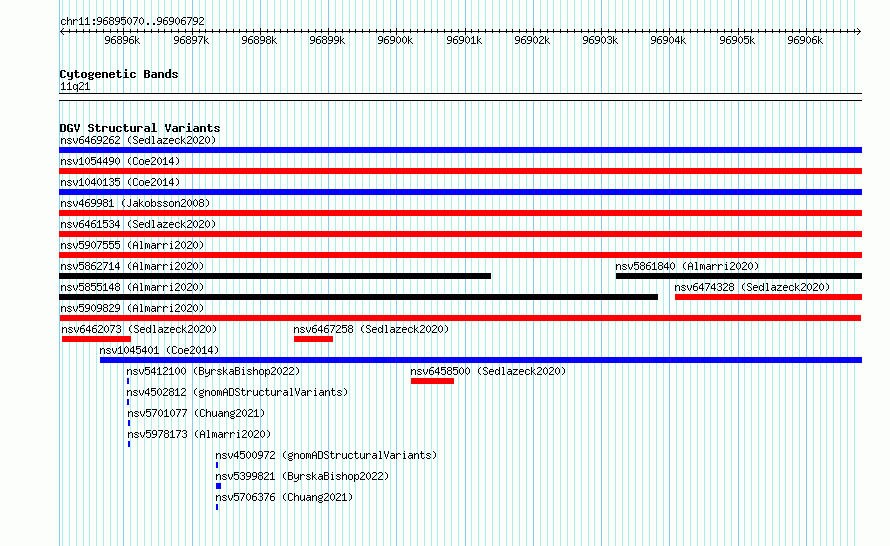Select the short red bar under nsv6467258
890x546 pixels.
(313, 339)
